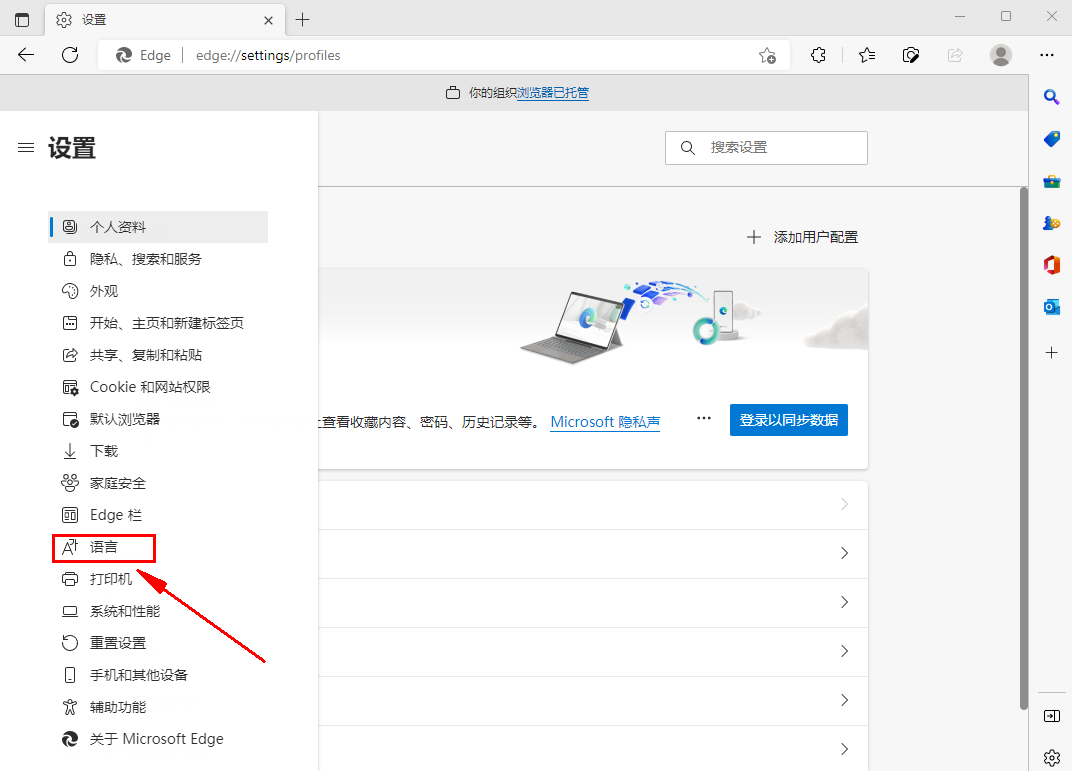Viewport: 1072px width, 771px height.
Task: Add this page to favorites star icon
Action: click(x=767, y=55)
